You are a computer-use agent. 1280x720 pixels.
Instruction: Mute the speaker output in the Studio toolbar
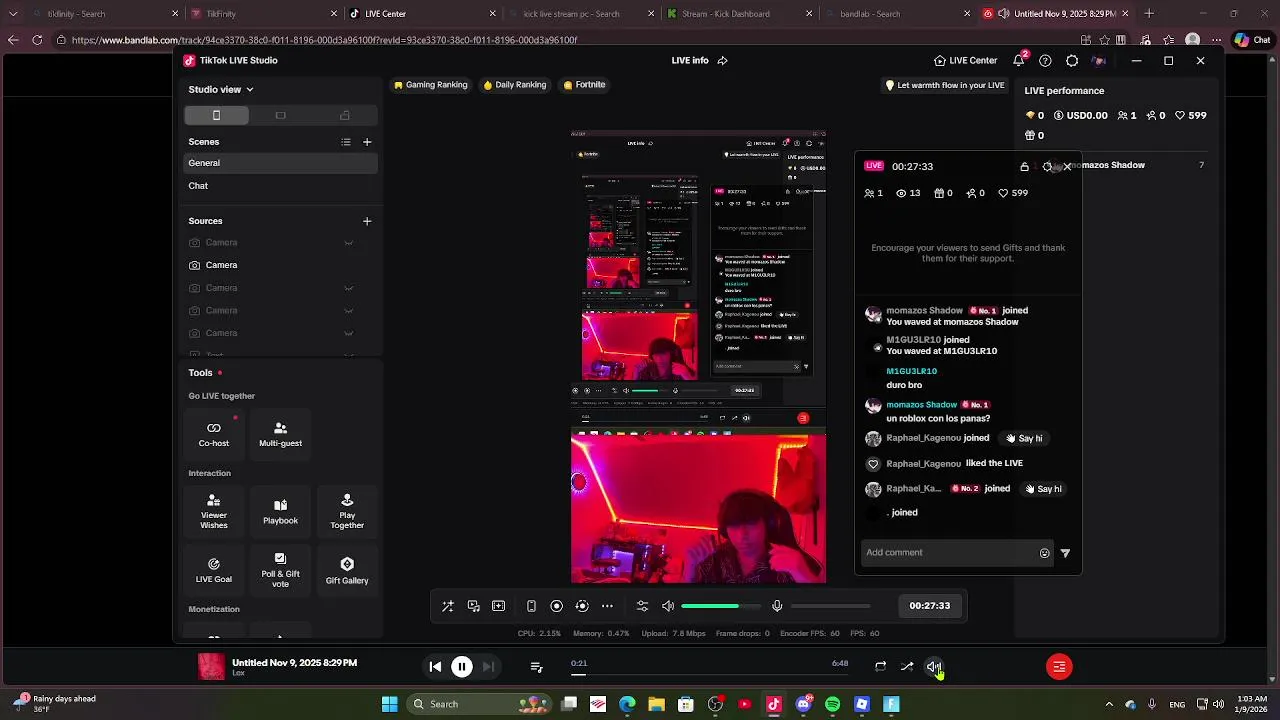[x=668, y=606]
